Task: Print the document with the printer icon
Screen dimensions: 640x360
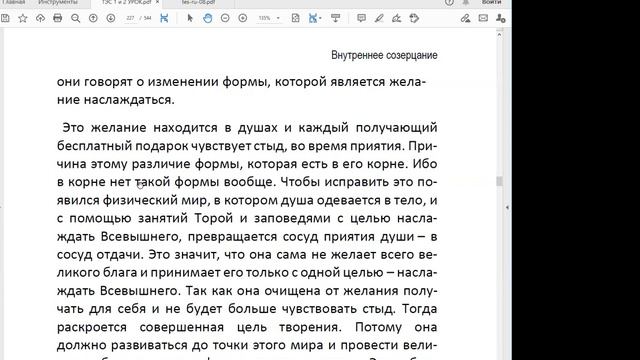Action: coord(58,18)
